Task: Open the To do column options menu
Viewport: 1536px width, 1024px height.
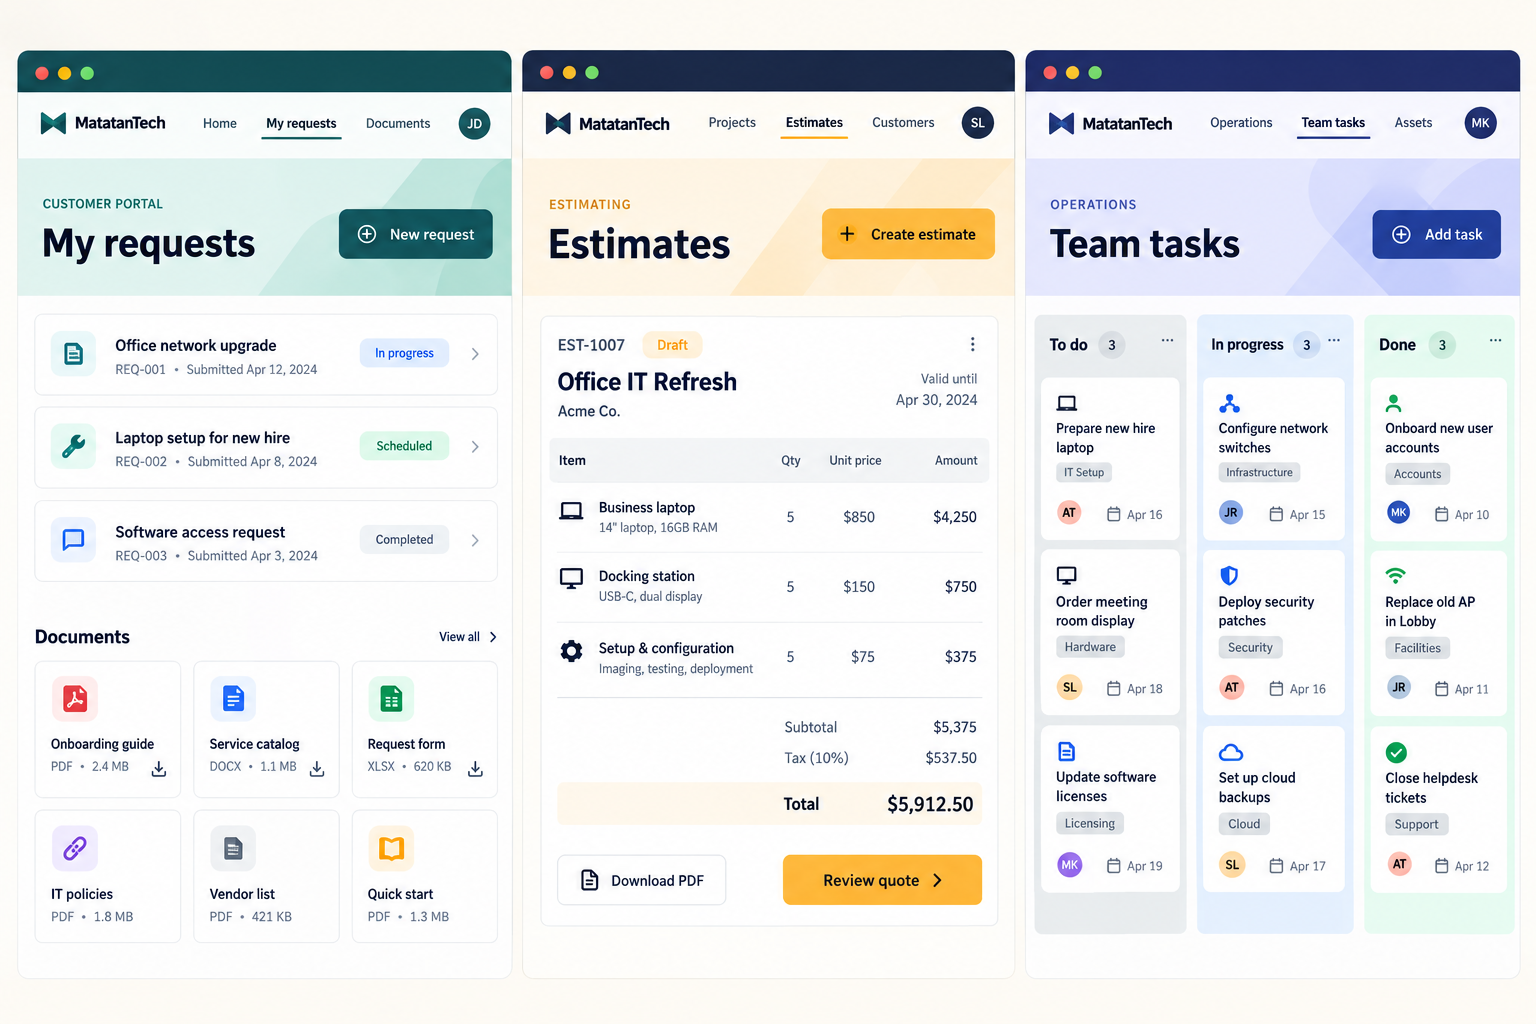Action: pos(1167,341)
